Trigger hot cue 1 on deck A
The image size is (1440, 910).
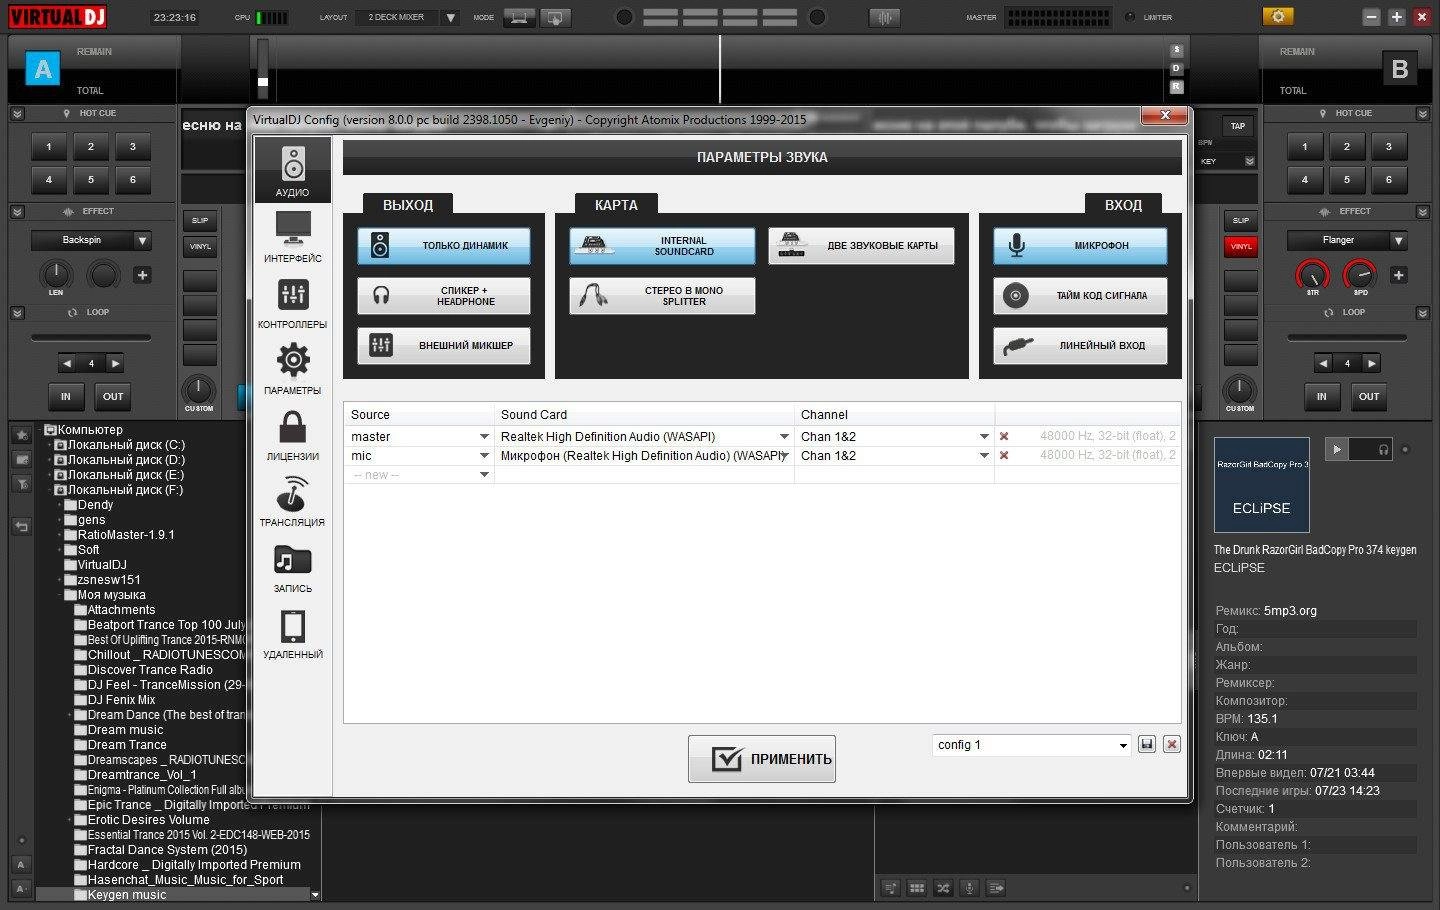49,147
